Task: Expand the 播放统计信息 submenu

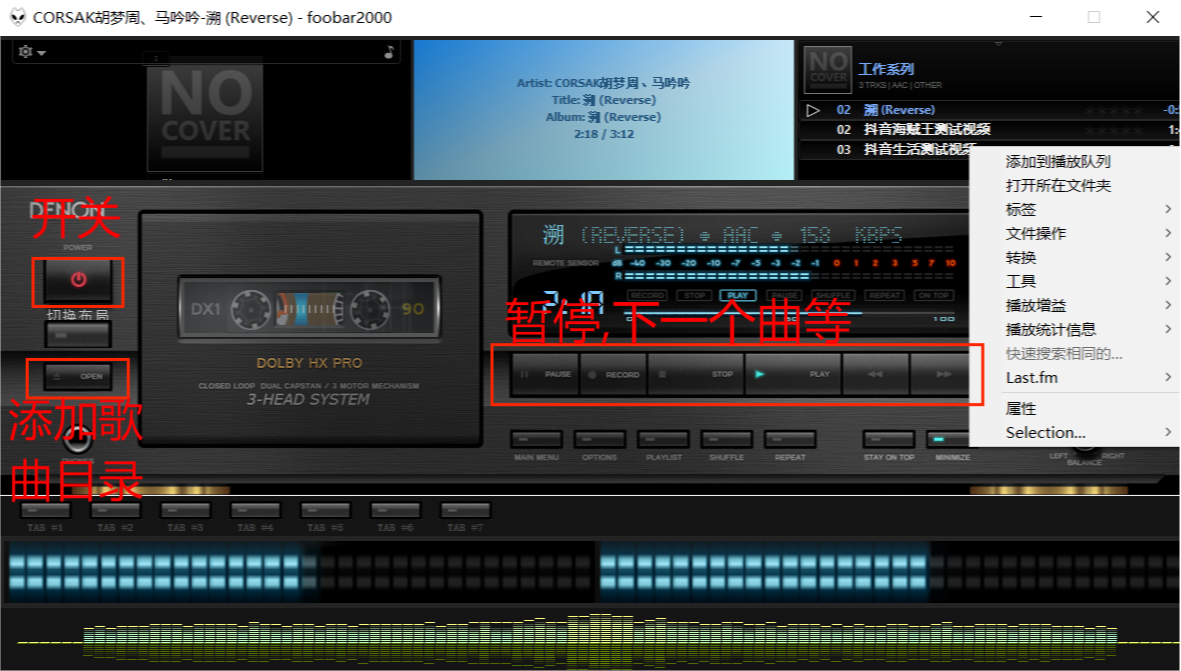Action: (1075, 330)
